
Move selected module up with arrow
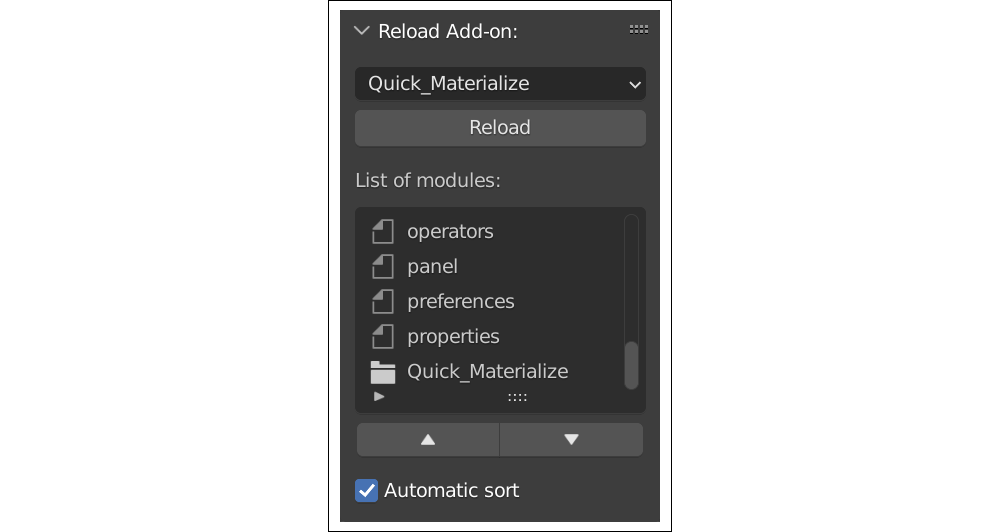click(428, 439)
